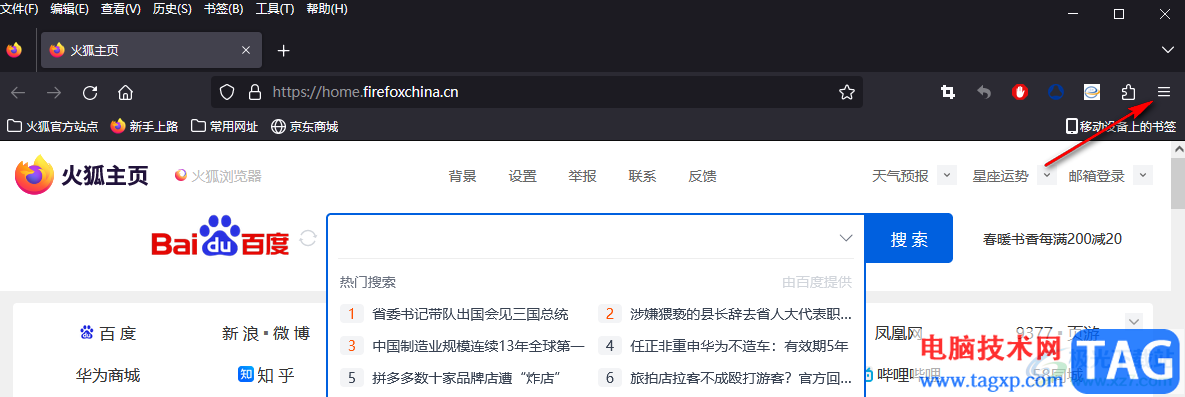The height and width of the screenshot is (397, 1185).
Task: Click the pinned Firefox icon left of tabs
Action: pos(14,51)
